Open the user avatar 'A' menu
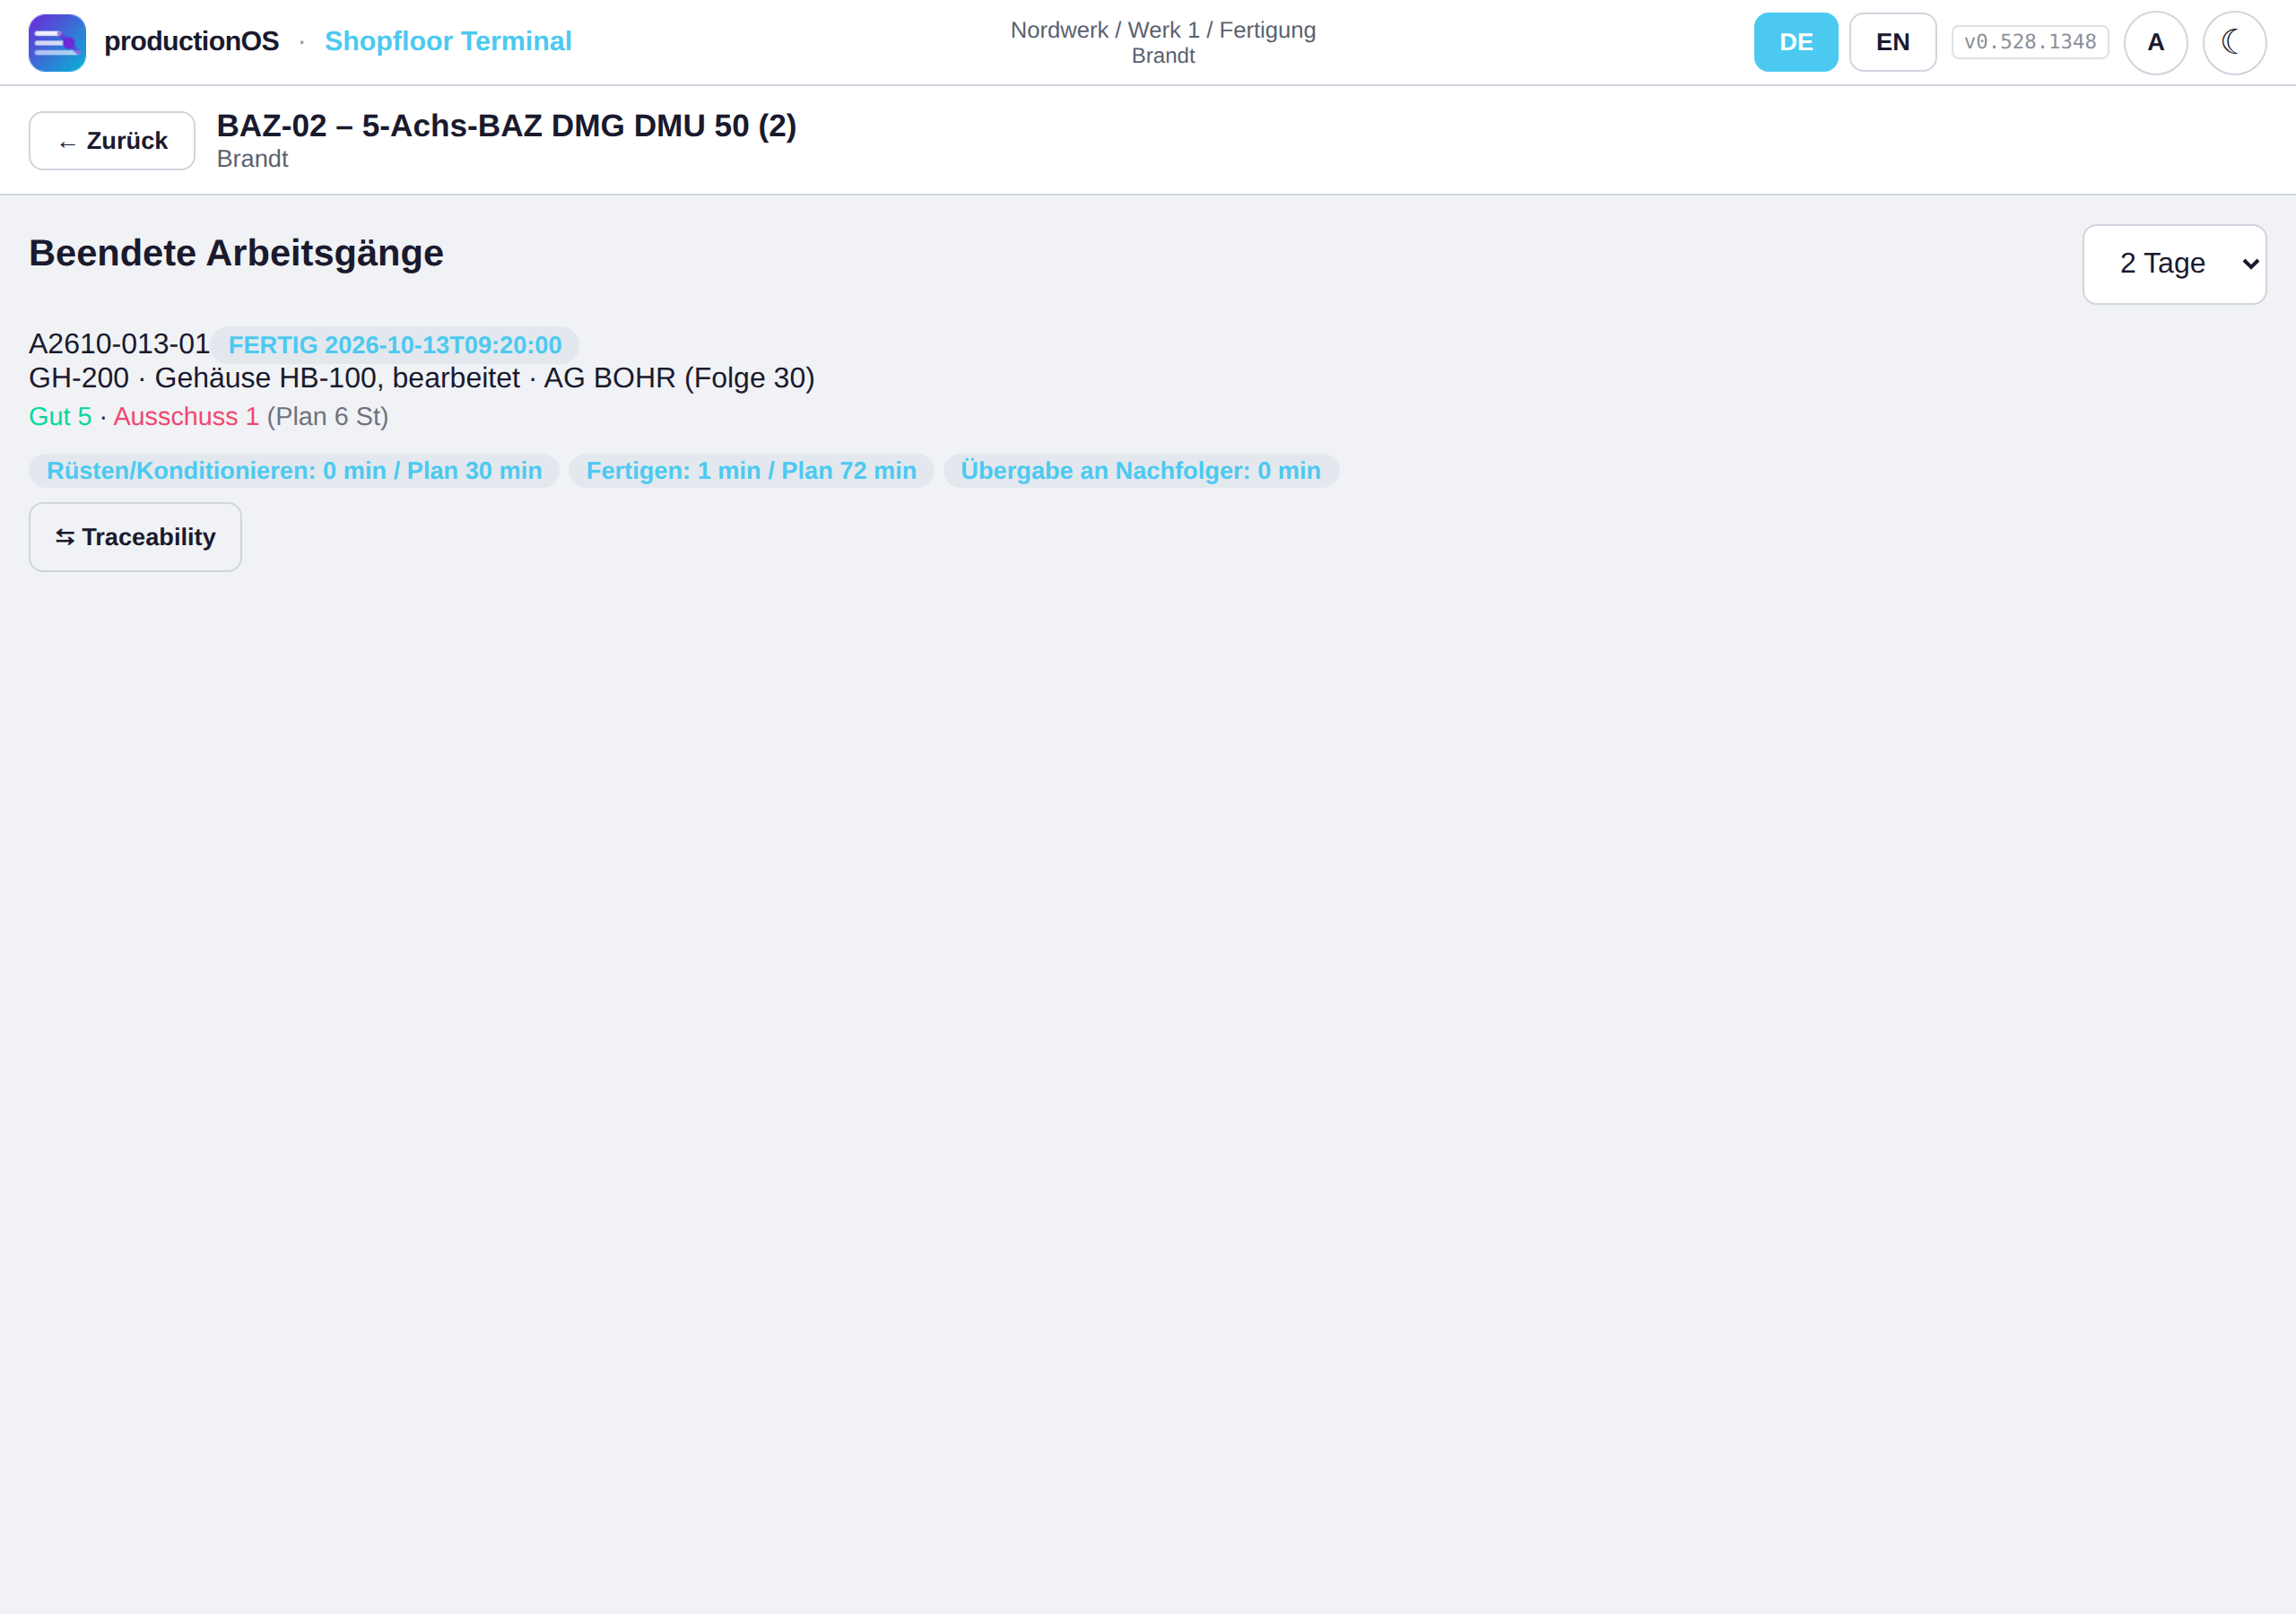This screenshot has height=1614, width=2296. (2155, 42)
